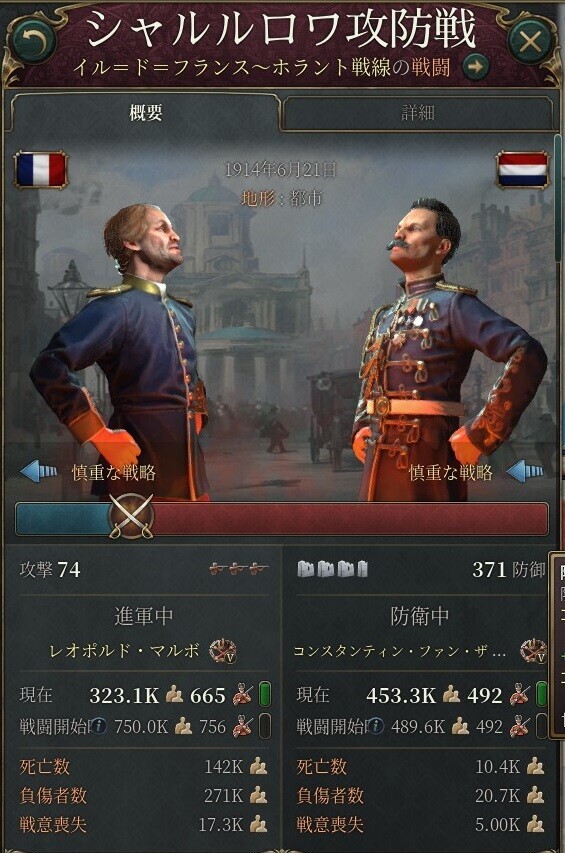
Task: Open the 詳細 tab
Action: [418, 113]
